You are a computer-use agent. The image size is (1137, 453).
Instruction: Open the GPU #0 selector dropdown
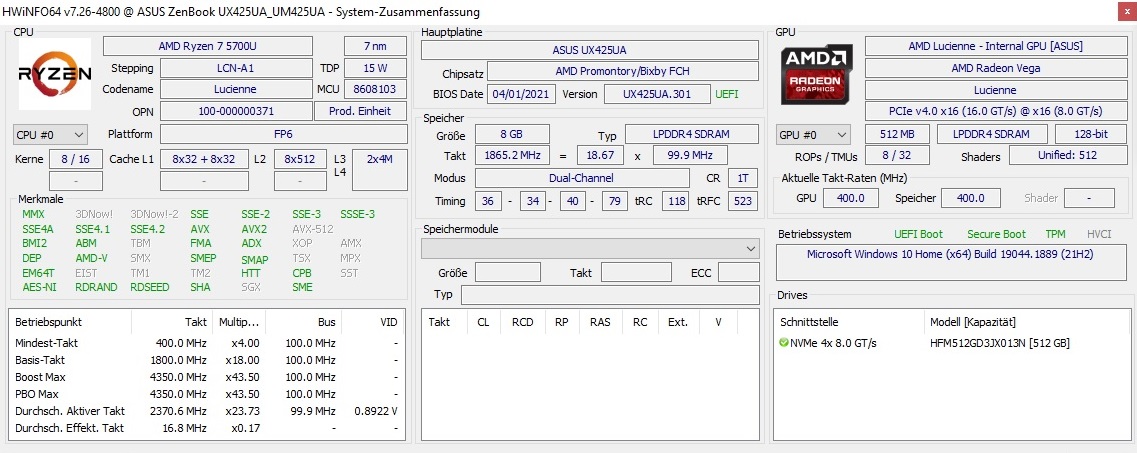(813, 134)
